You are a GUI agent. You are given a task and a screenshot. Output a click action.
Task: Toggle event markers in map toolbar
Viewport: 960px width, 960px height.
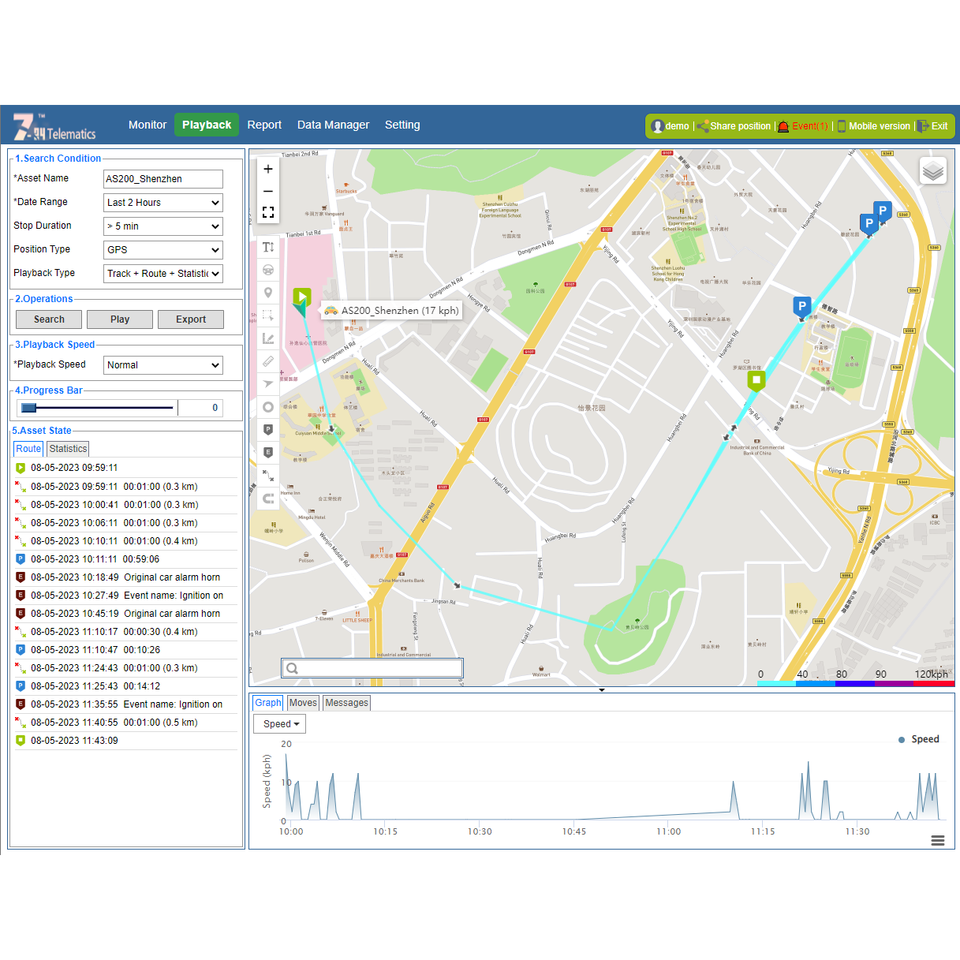(x=268, y=453)
